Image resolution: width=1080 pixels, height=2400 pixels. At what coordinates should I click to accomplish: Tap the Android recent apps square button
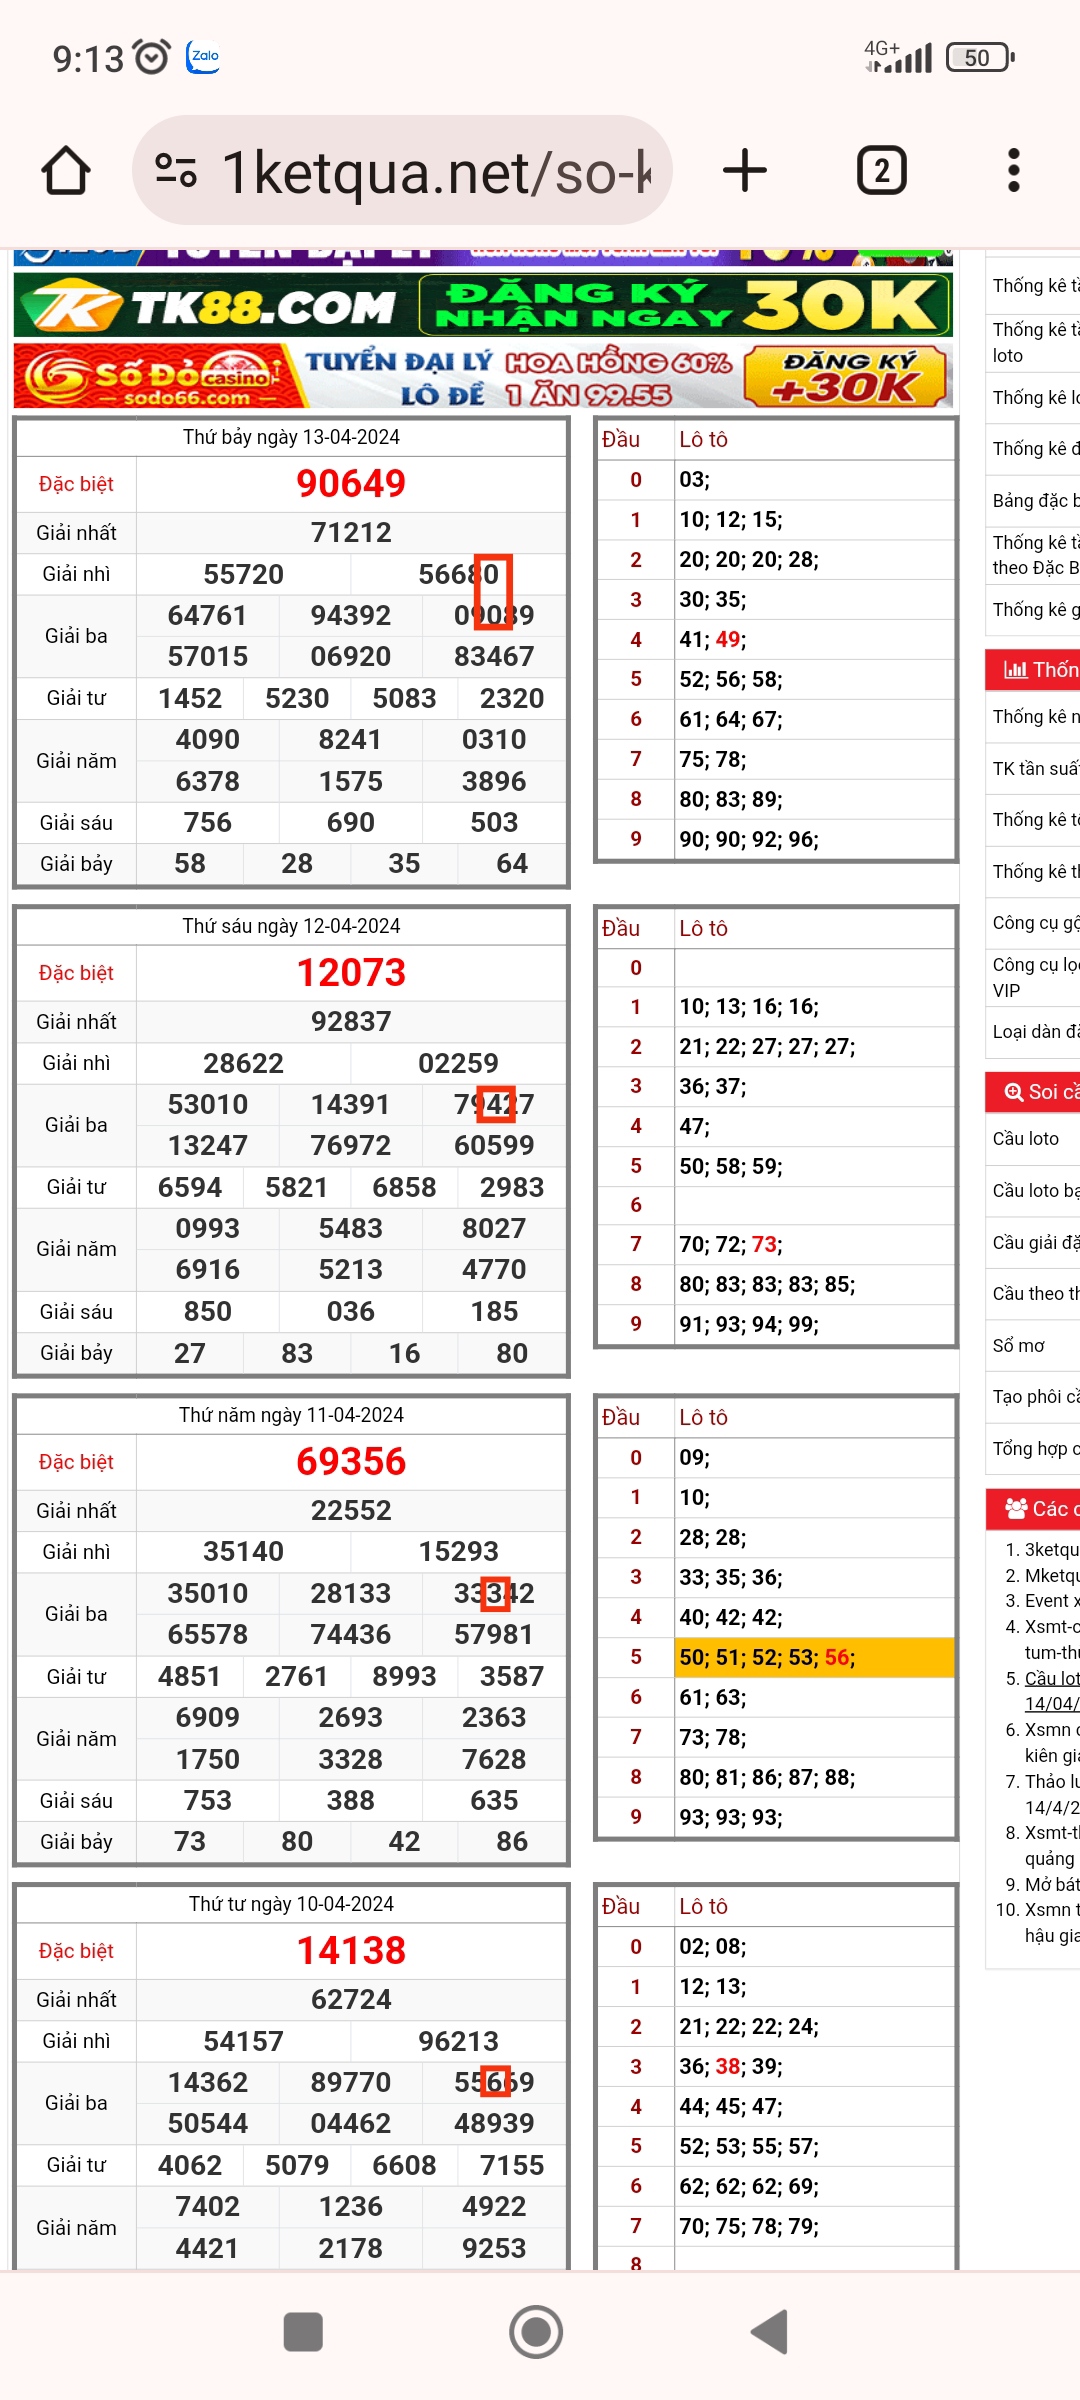pos(303,2332)
